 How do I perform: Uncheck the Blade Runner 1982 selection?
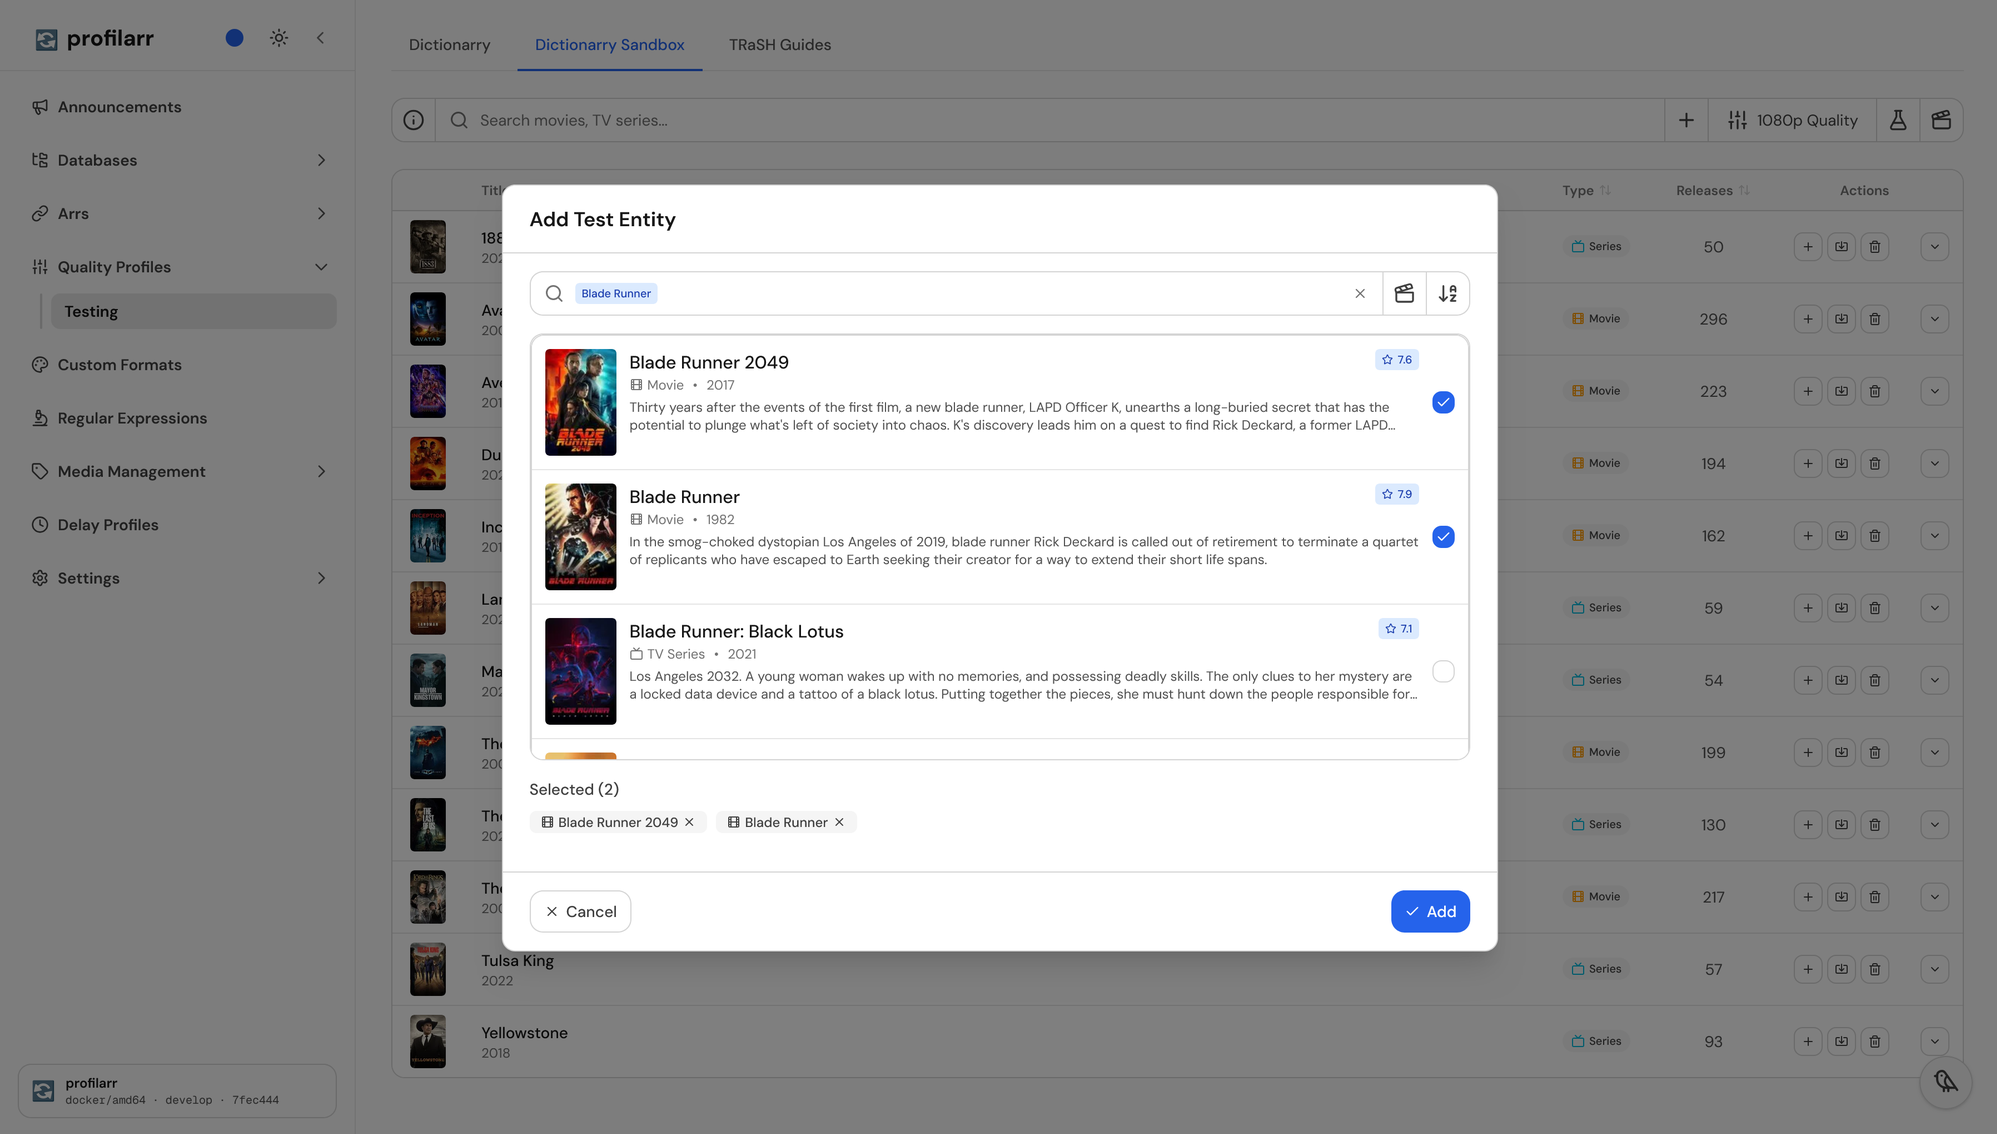point(1443,537)
